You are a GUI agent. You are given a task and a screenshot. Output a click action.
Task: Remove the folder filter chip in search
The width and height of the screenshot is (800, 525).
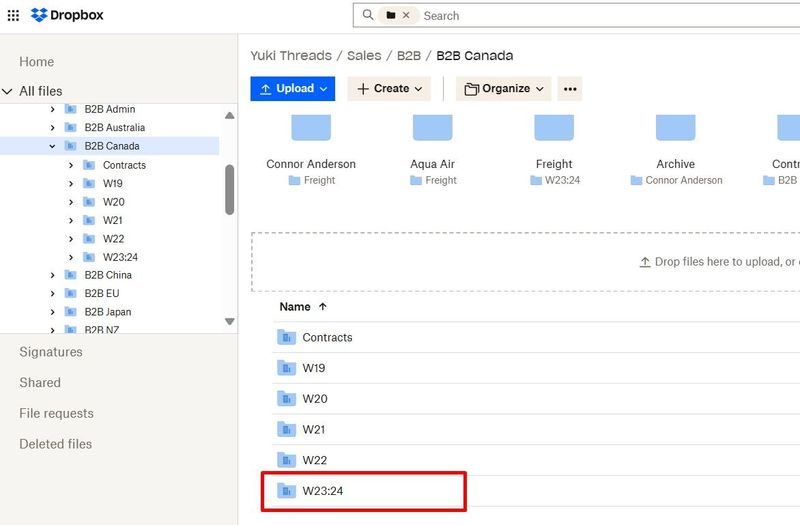tap(407, 16)
